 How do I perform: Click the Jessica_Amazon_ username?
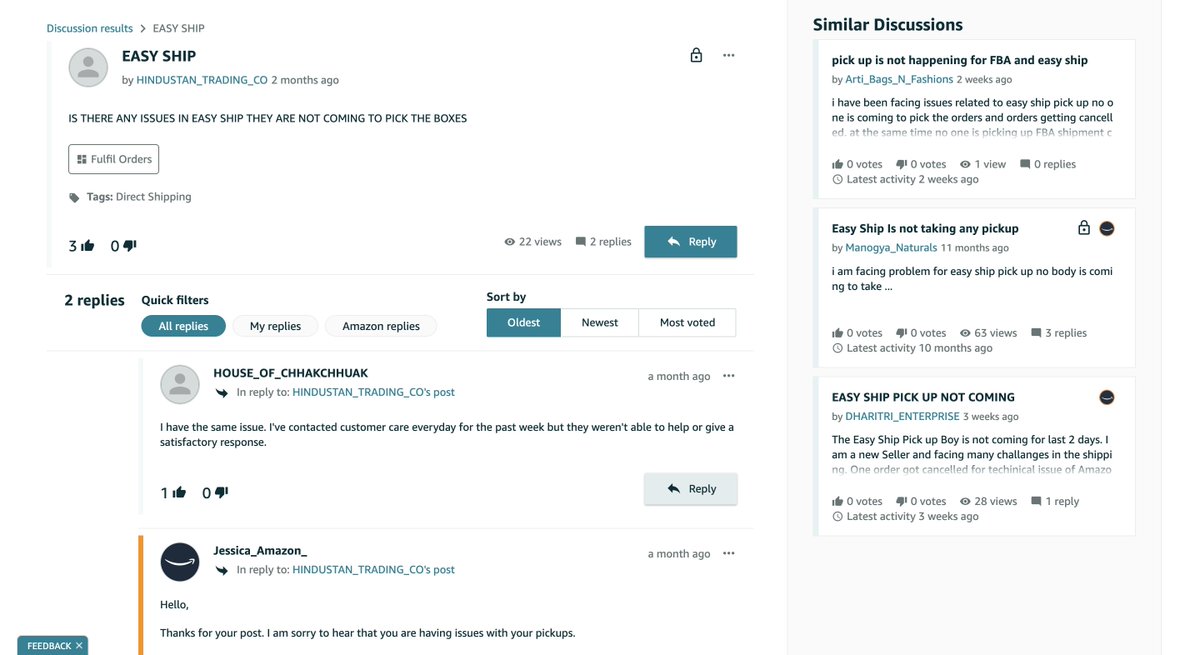point(260,551)
